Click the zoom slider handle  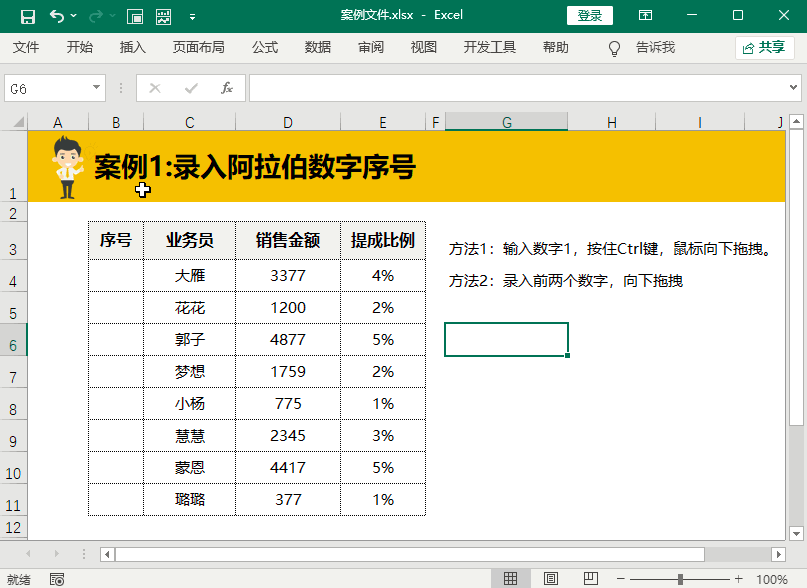(x=680, y=579)
